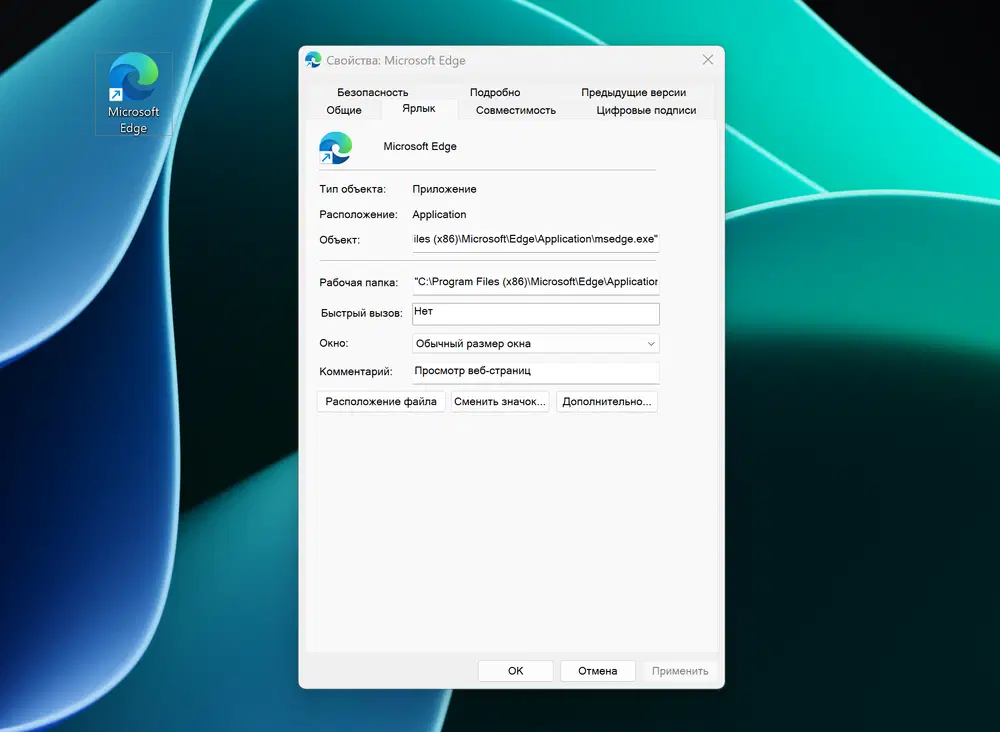Open the Дополнительно settings button
The image size is (1000, 732).
607,402
